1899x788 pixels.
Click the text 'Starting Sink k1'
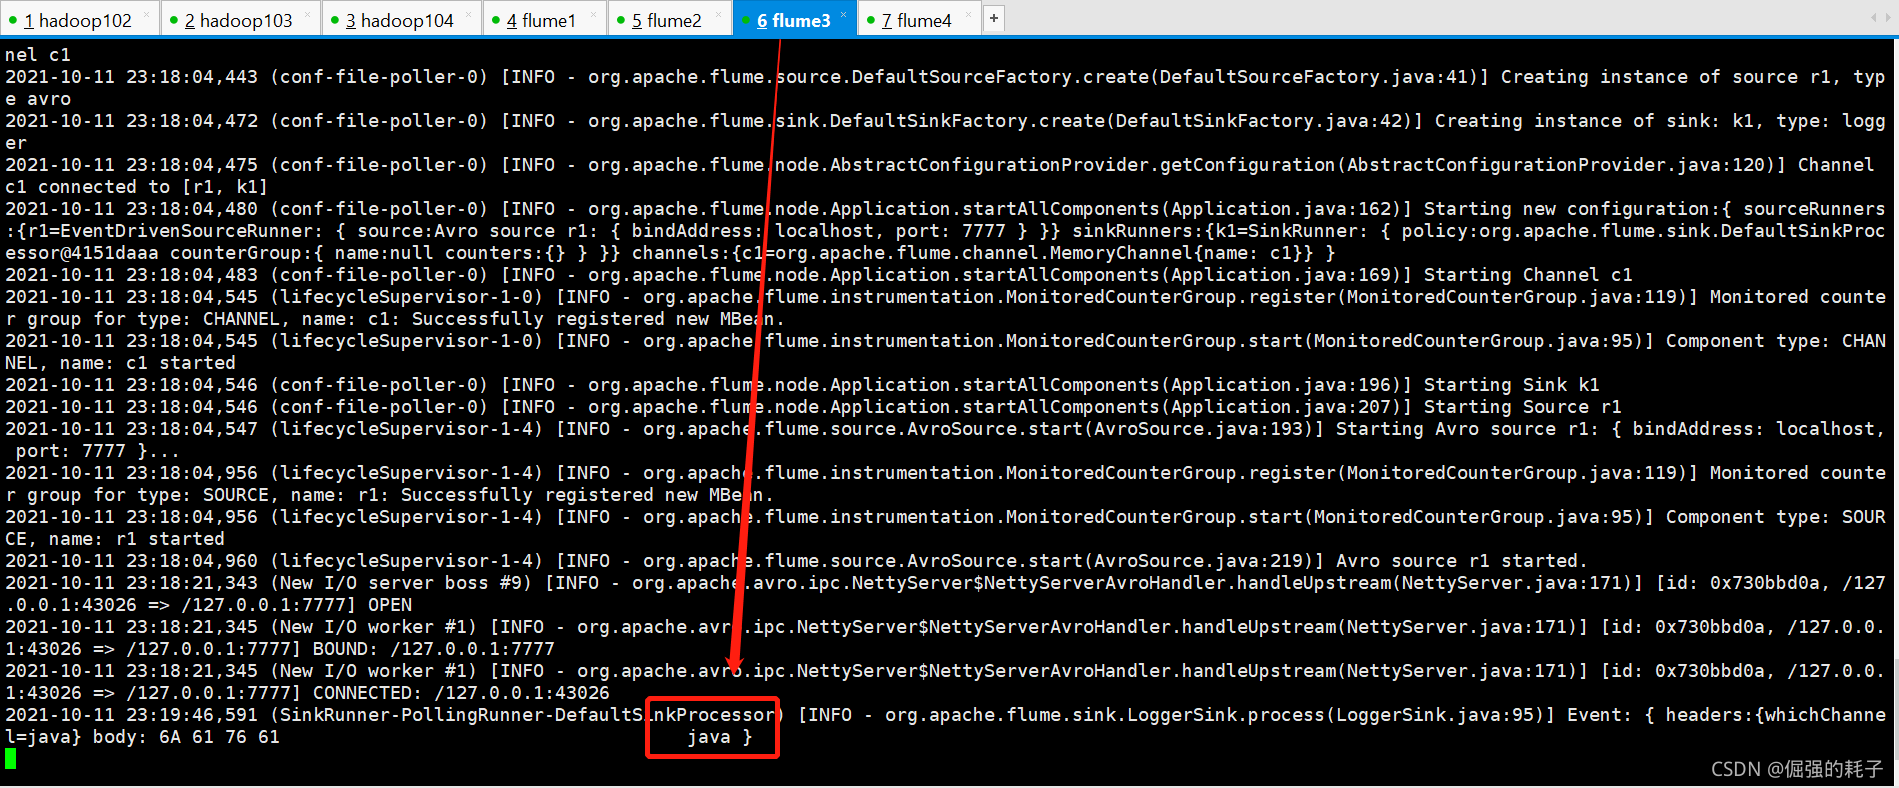pyautogui.click(x=1512, y=385)
